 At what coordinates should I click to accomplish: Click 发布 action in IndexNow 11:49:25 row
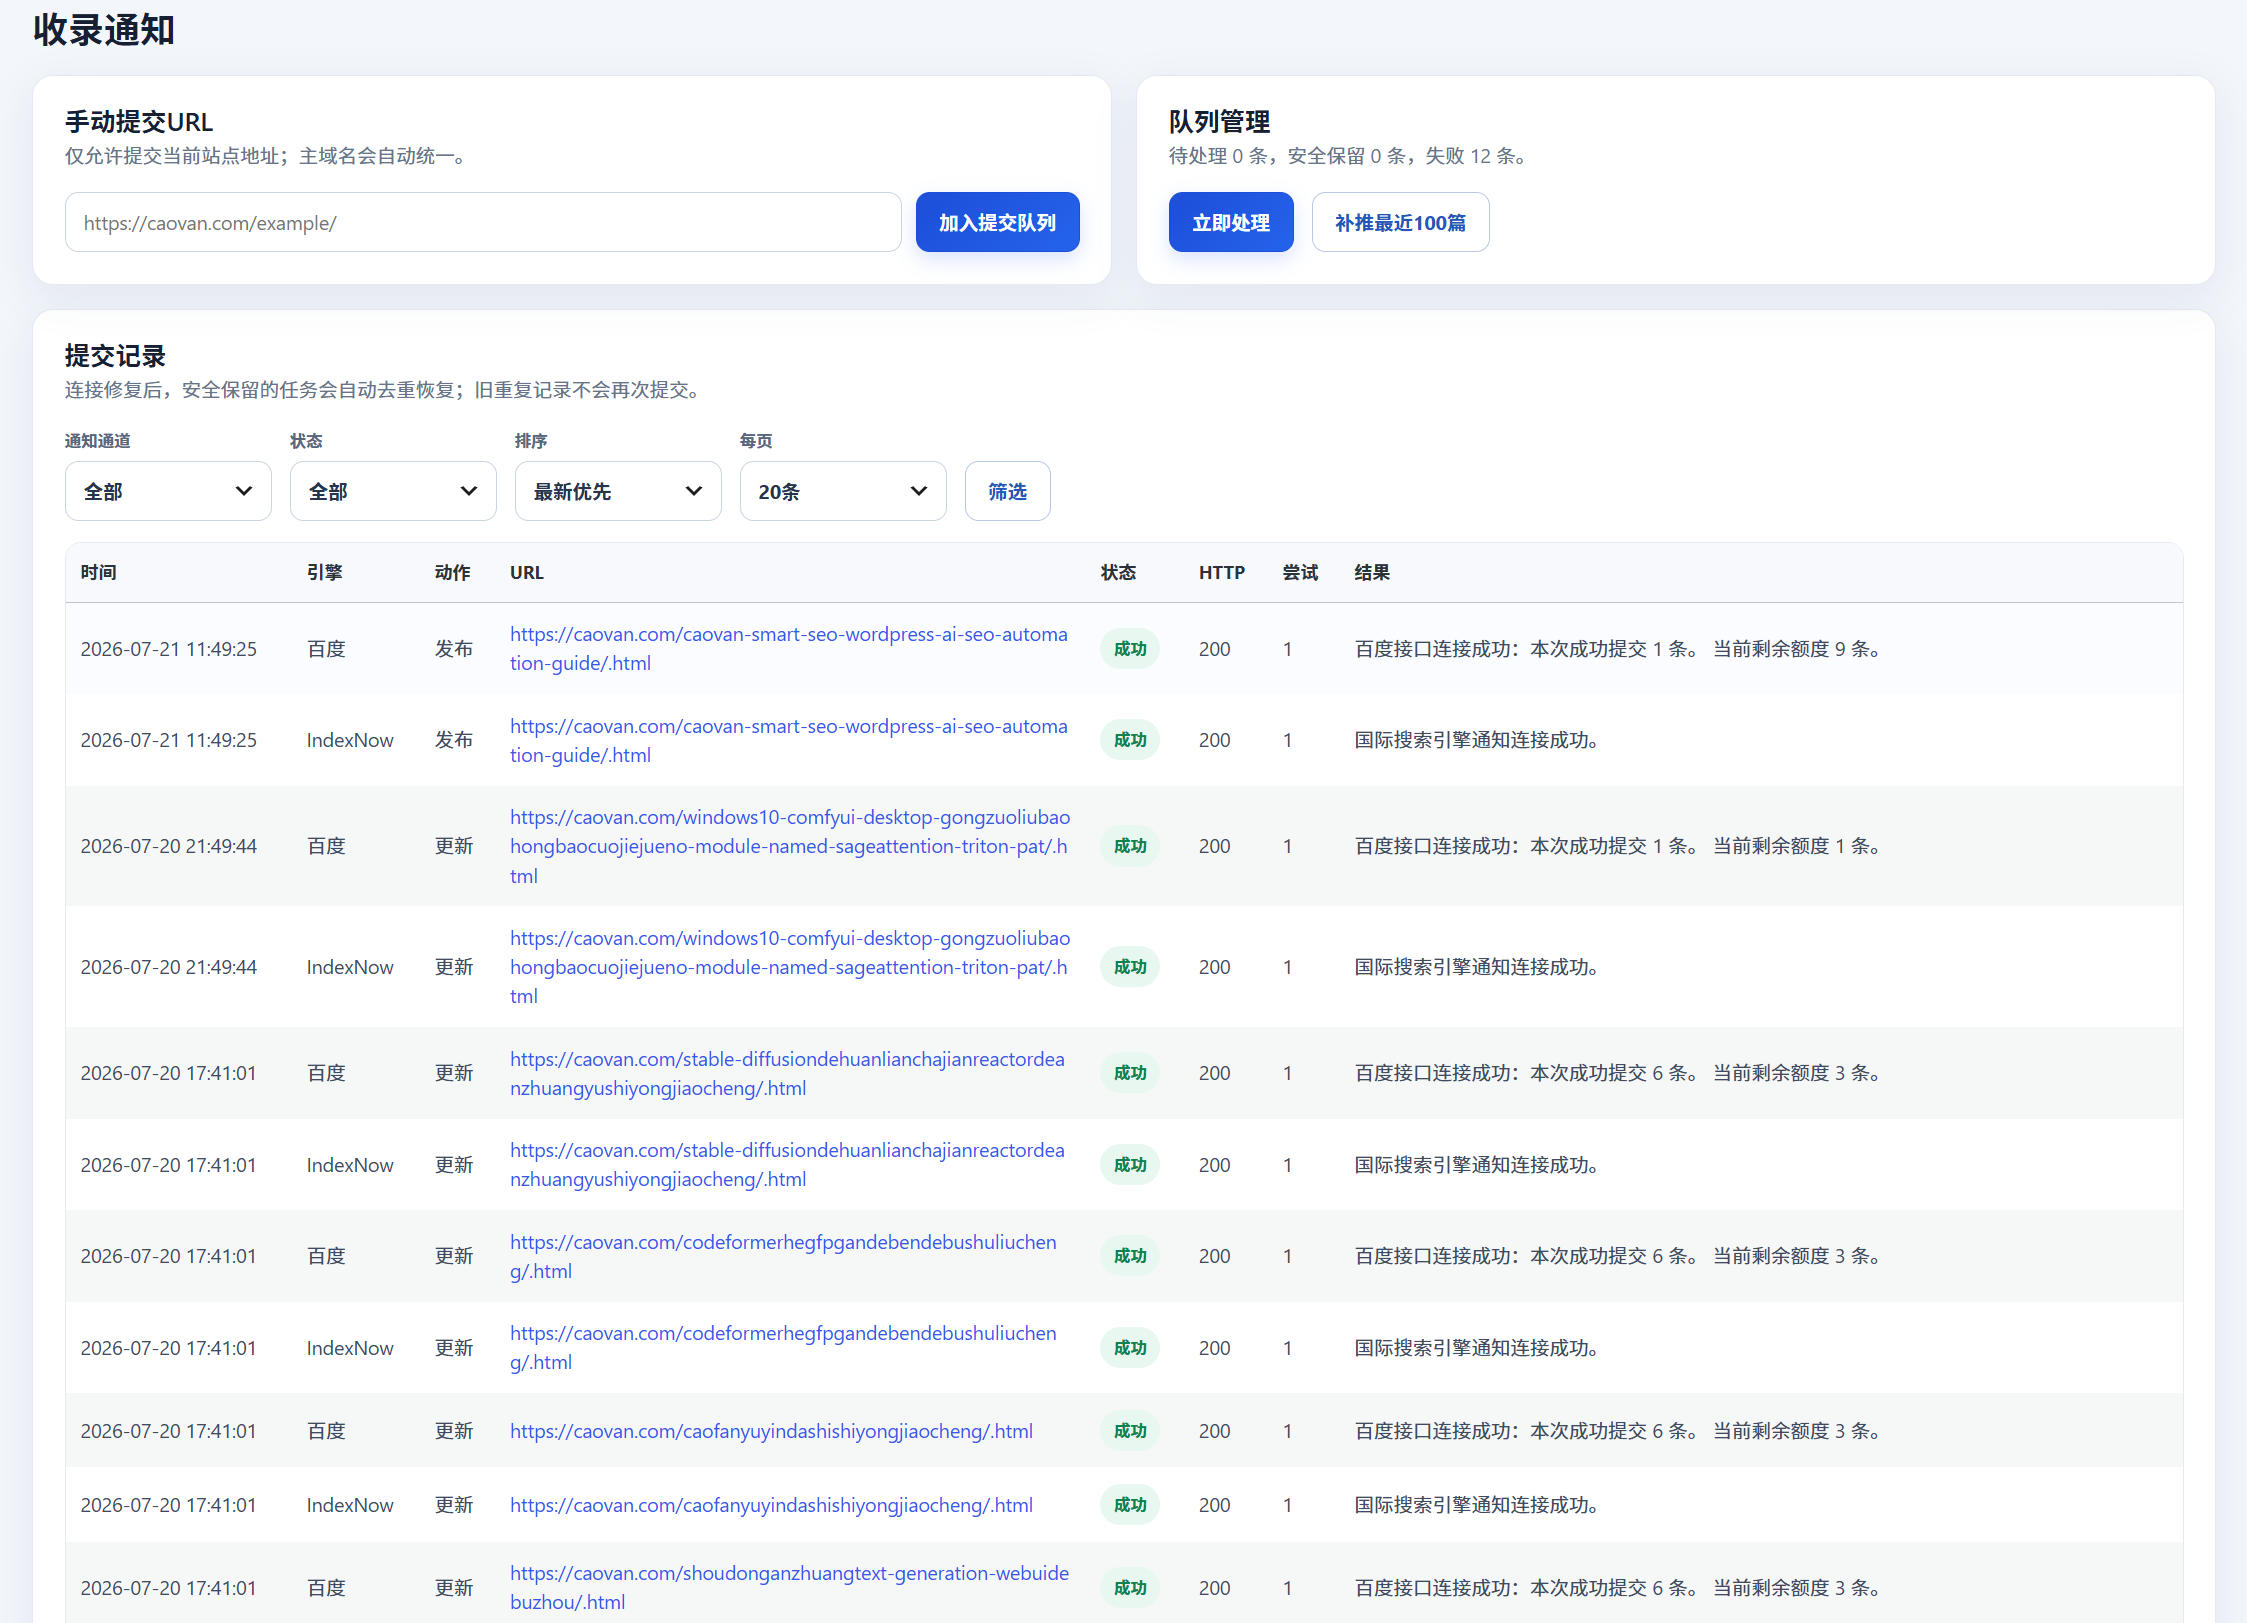point(453,740)
